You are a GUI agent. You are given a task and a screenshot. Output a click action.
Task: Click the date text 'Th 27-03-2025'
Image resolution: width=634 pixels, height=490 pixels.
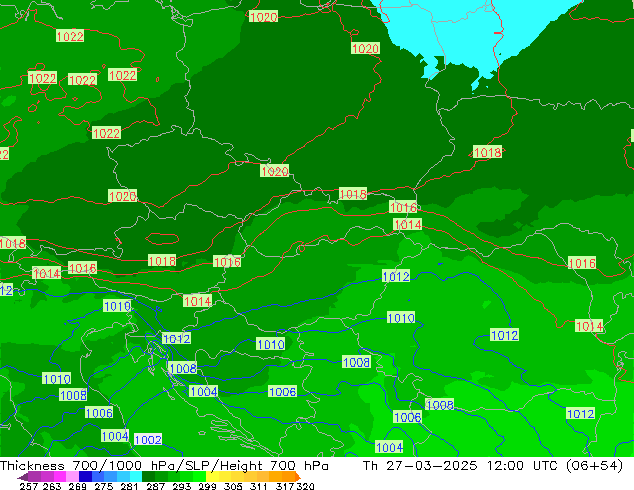pos(420,466)
